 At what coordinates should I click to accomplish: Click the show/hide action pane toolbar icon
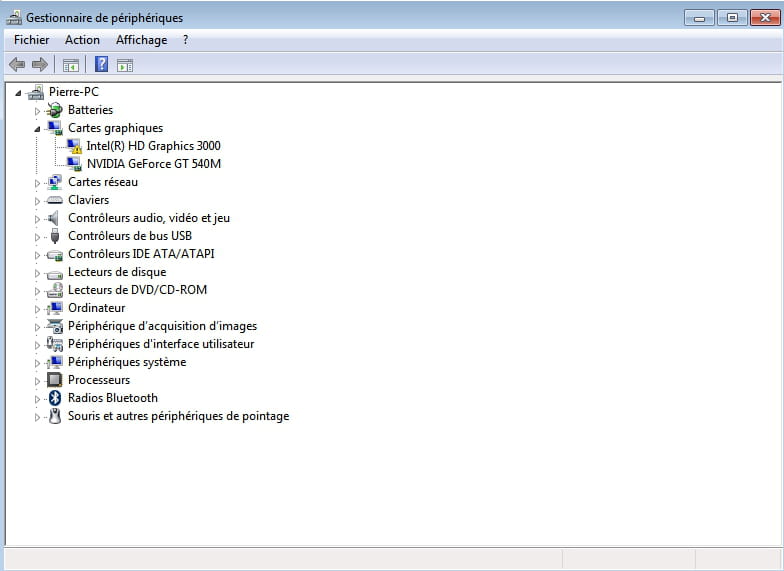click(x=125, y=65)
